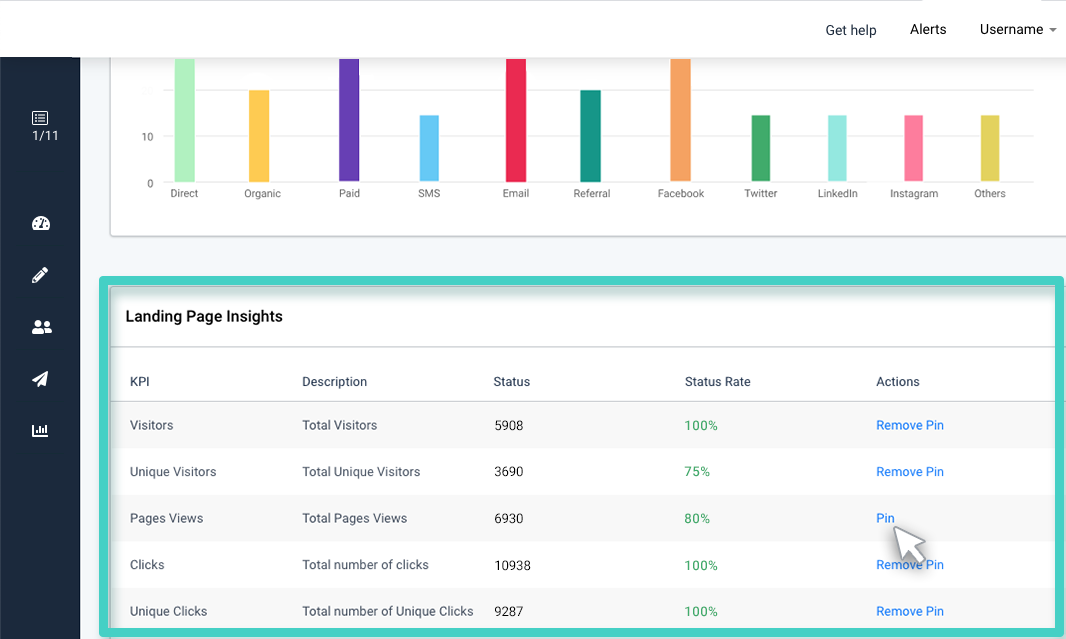This screenshot has height=639, width=1066.
Task: Click the status value 9287
Action: 509,612
